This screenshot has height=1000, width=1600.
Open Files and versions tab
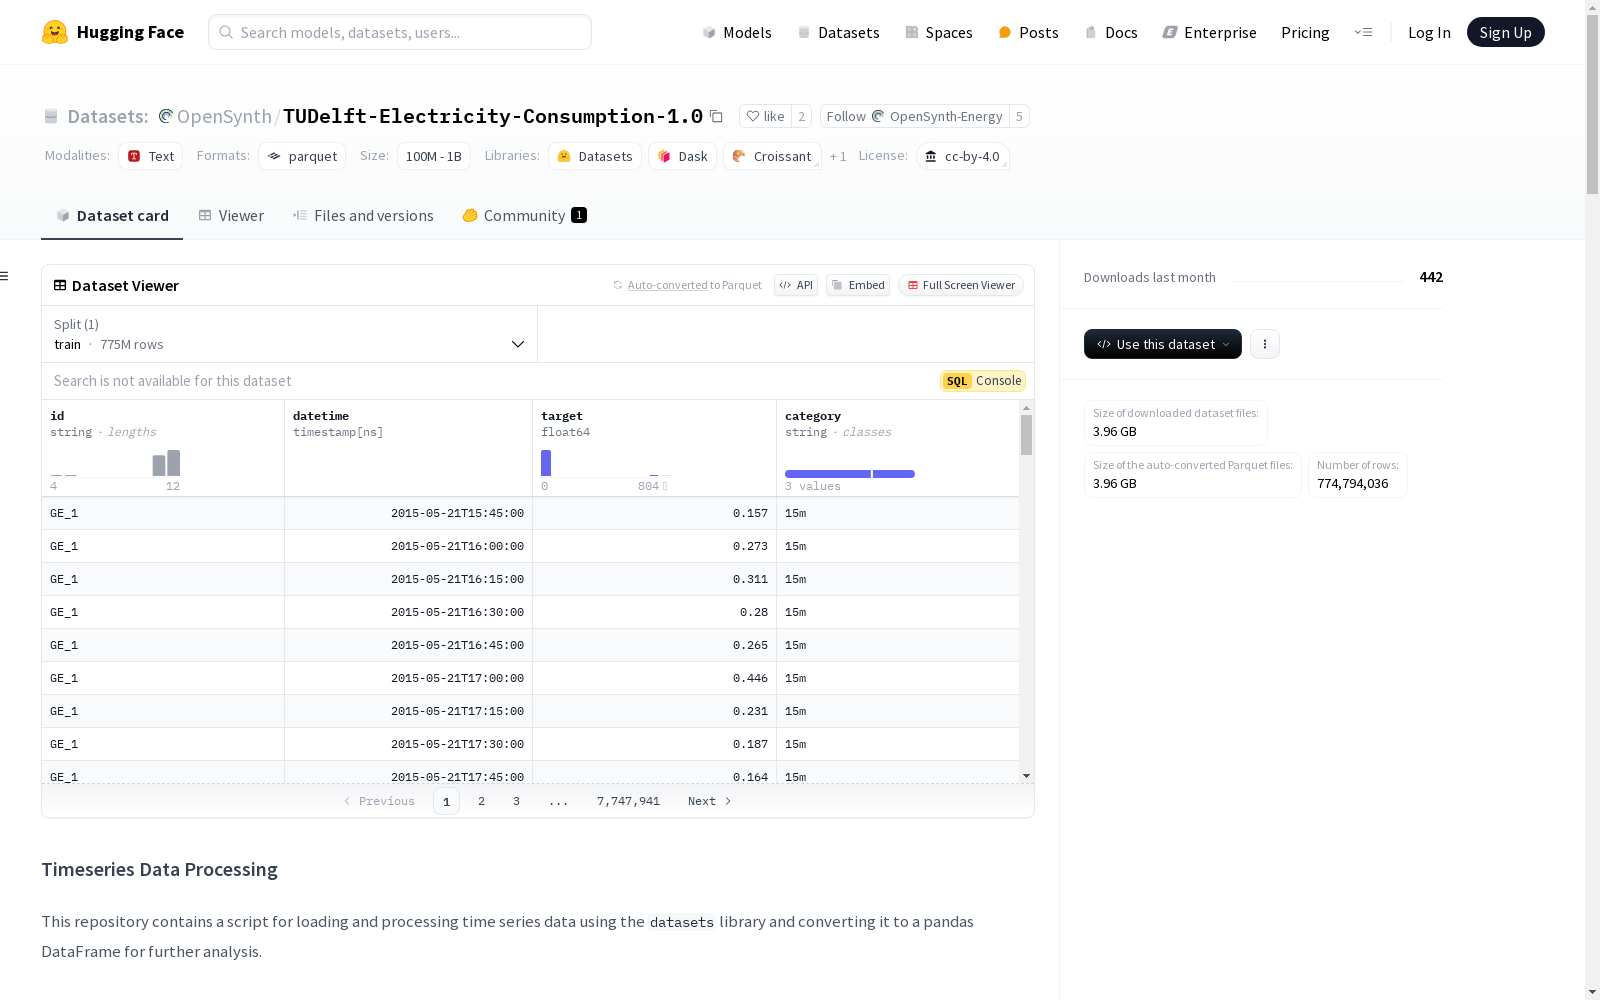tap(363, 215)
